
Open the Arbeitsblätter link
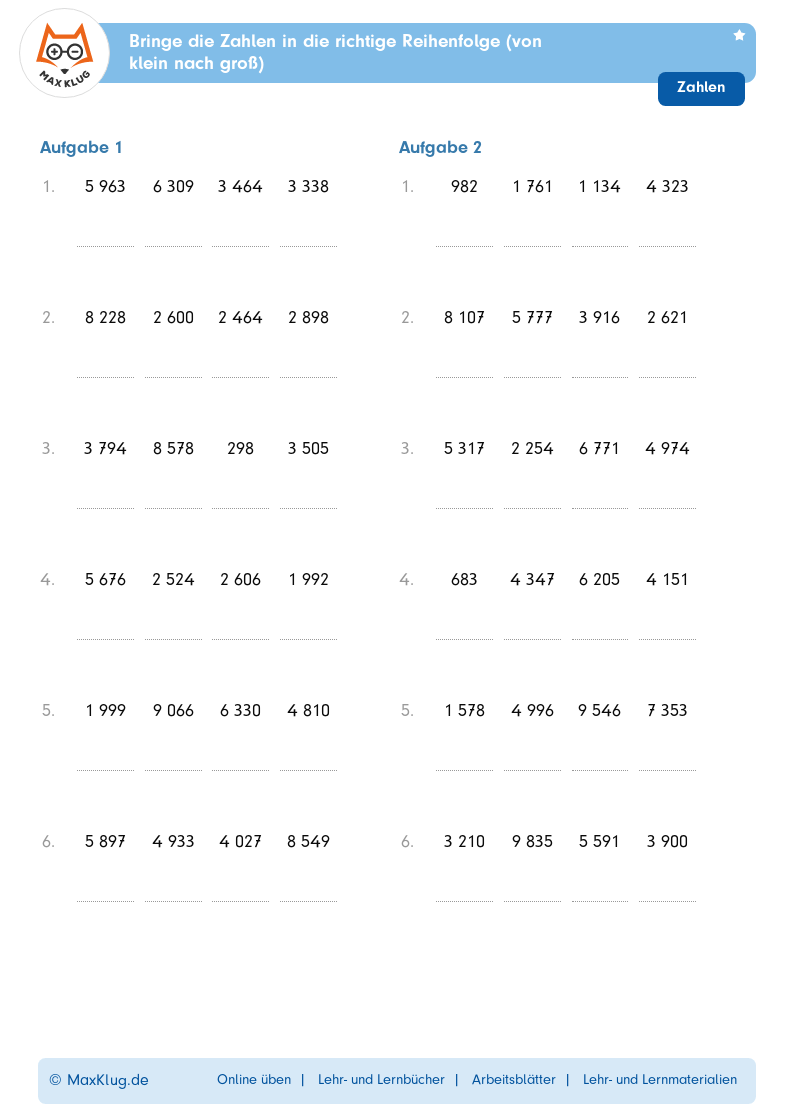point(513,1080)
